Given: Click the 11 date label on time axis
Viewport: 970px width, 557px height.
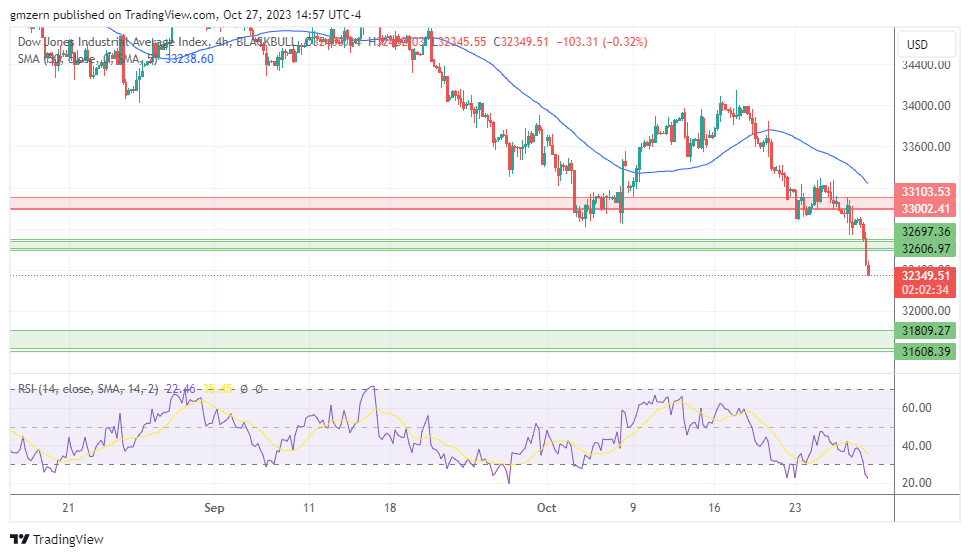Looking at the screenshot, I should point(309,507).
